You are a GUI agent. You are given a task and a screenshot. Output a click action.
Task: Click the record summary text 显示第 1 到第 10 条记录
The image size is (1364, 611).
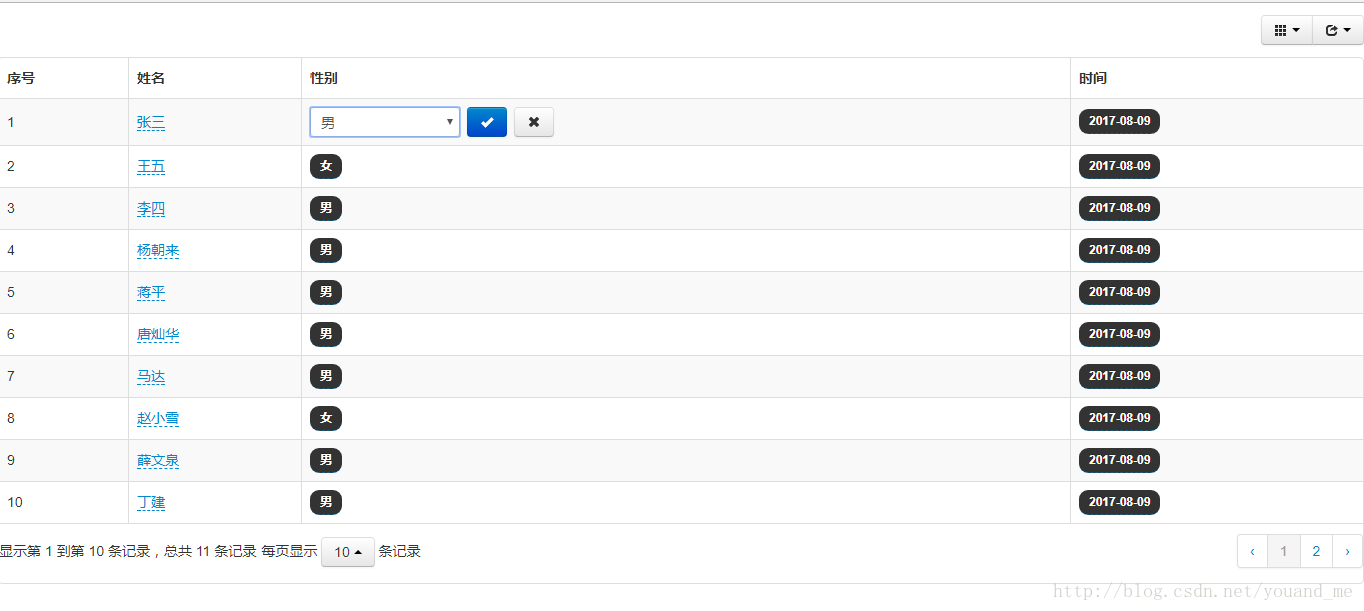click(75, 552)
